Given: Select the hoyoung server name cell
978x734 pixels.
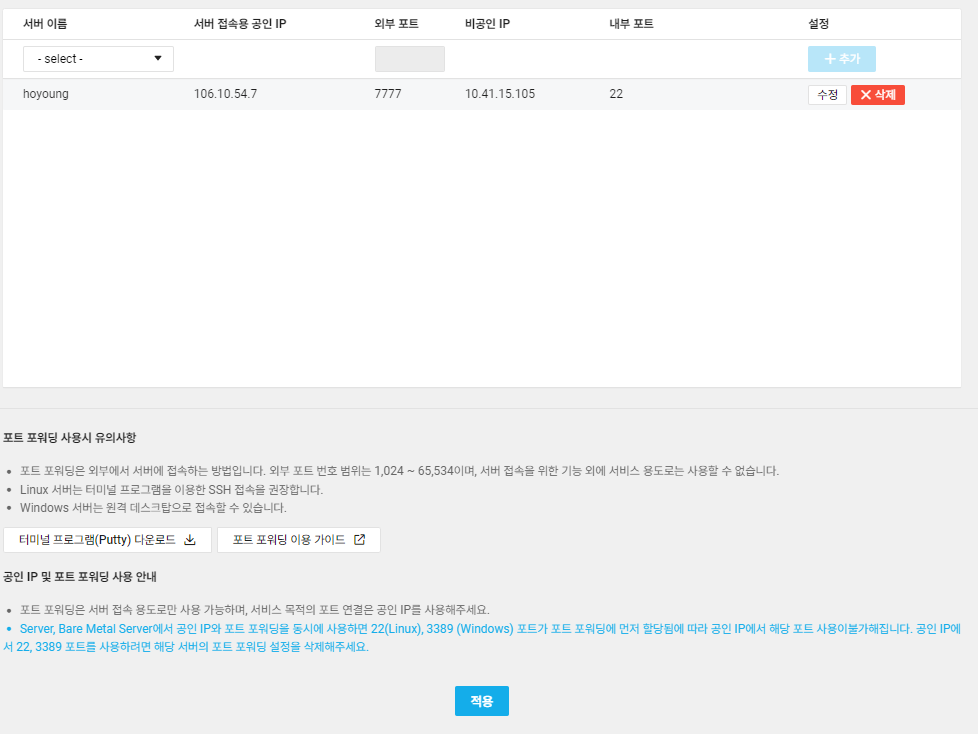Looking at the screenshot, I should (46, 94).
